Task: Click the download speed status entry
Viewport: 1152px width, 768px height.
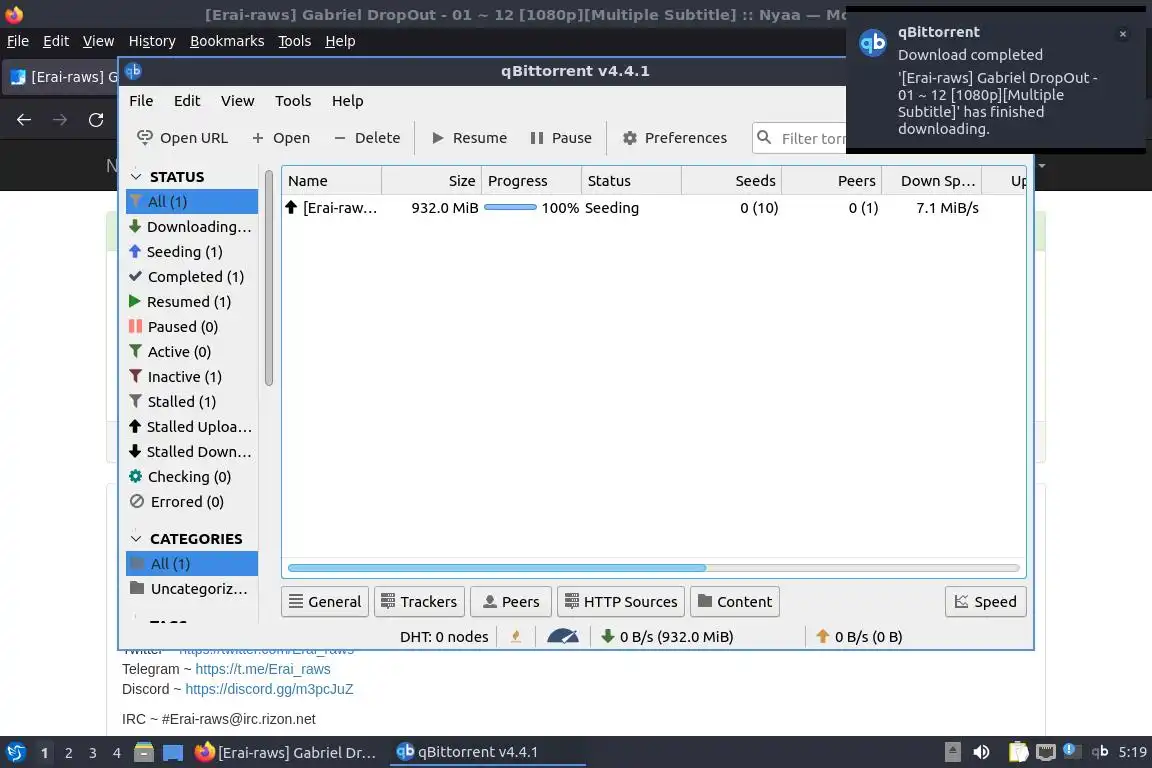Action: click(667, 636)
